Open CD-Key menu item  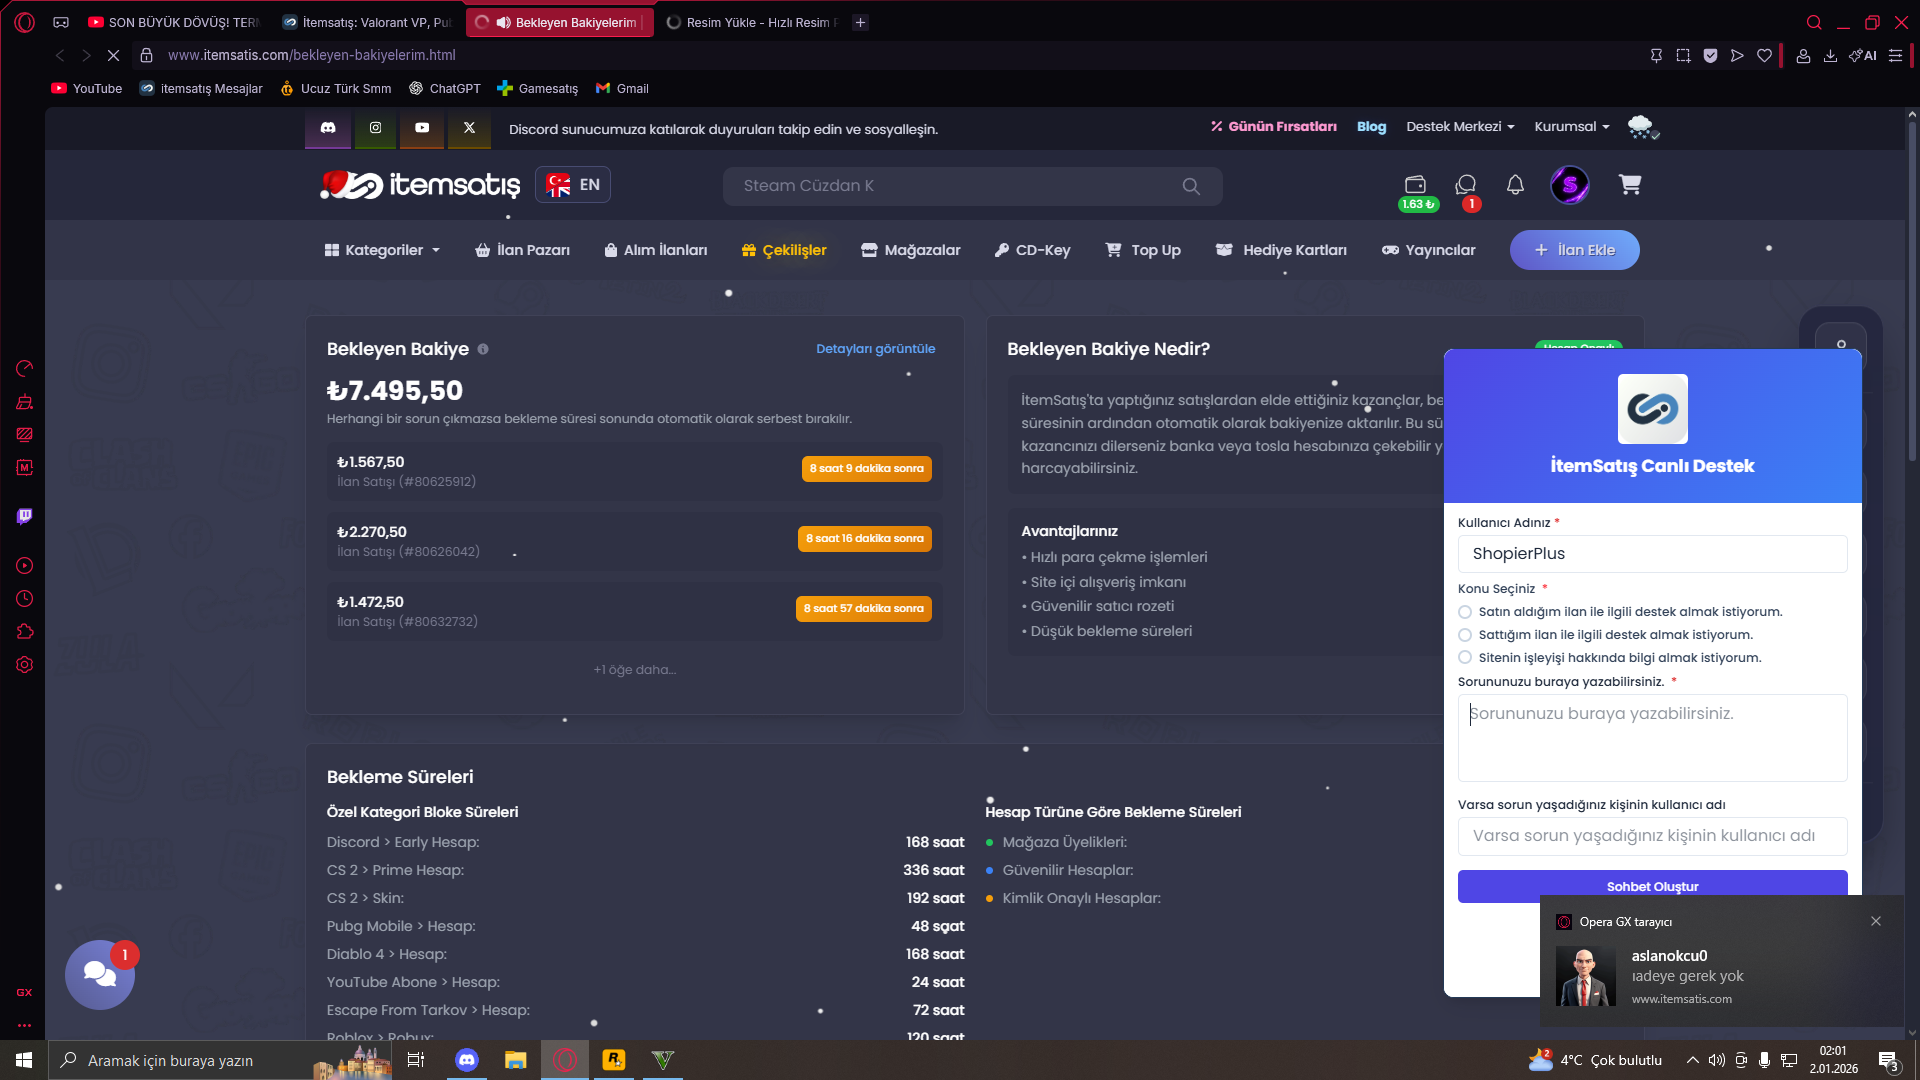(x=1033, y=250)
